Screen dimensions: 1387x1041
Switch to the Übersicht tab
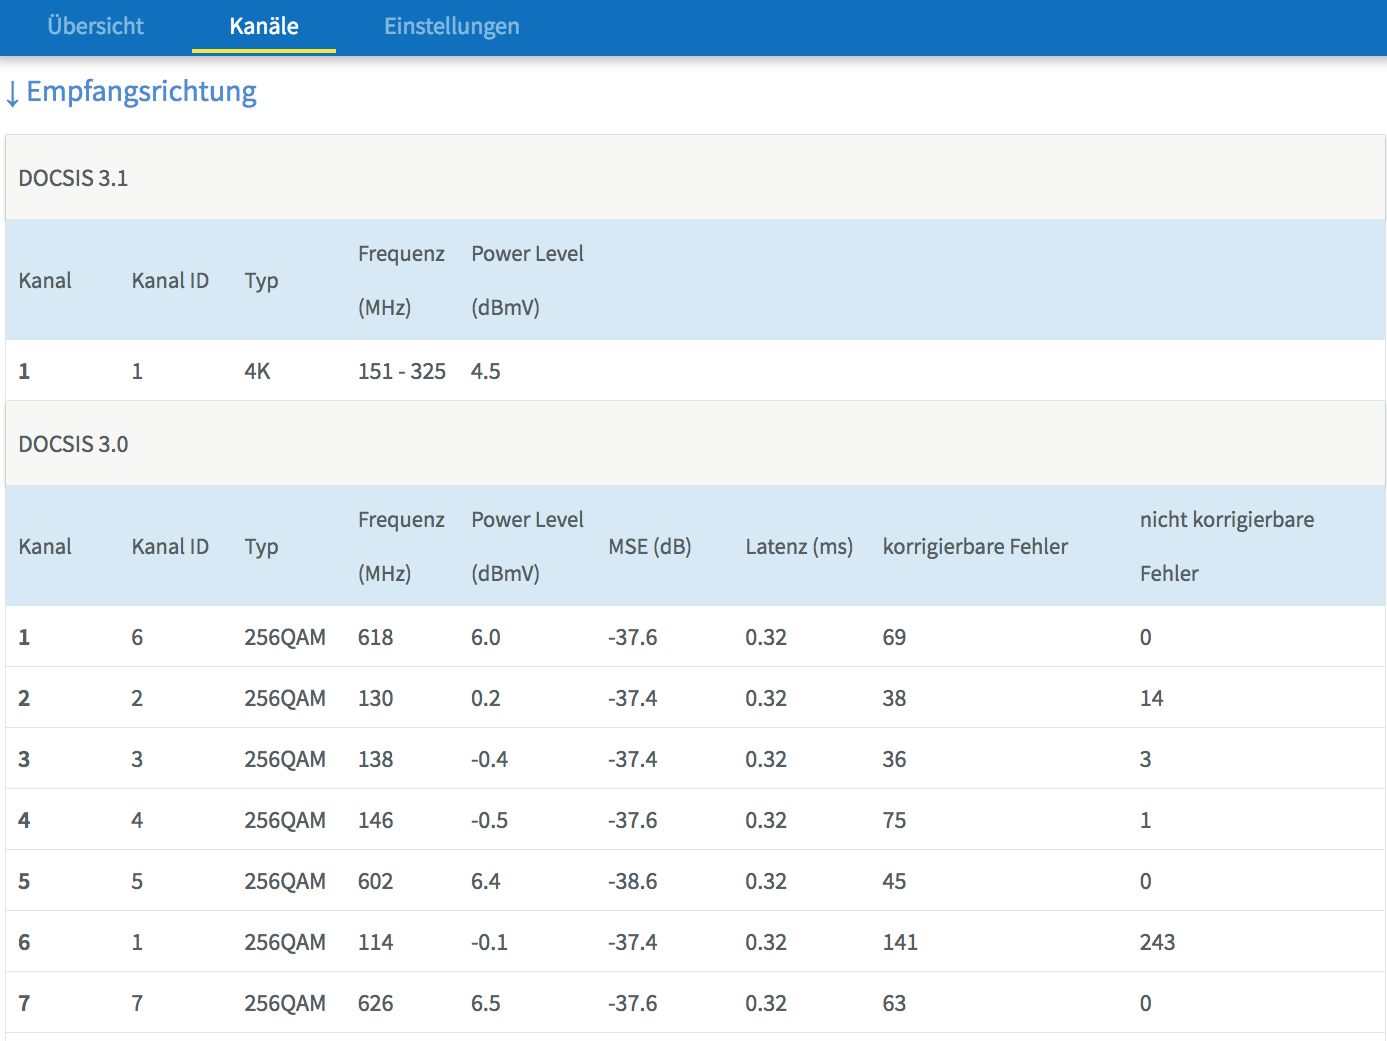pos(95,26)
